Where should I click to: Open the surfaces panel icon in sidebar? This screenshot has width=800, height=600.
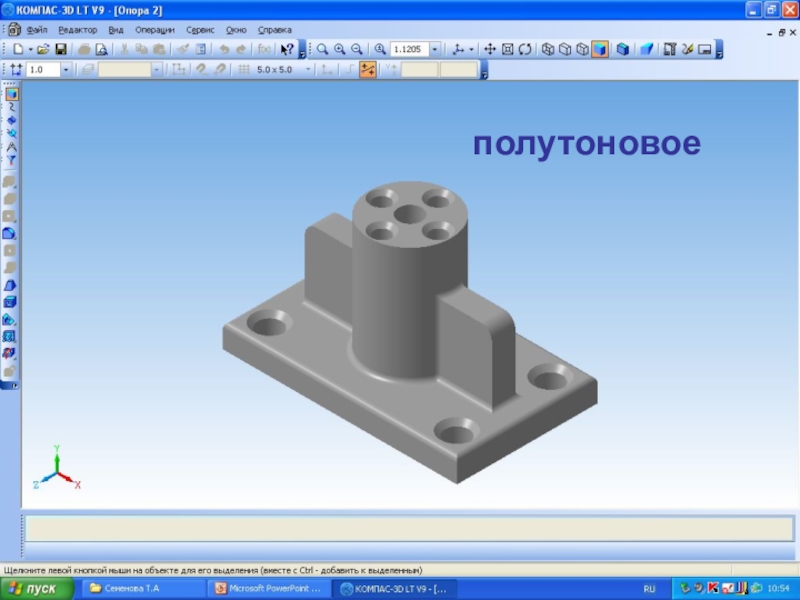point(11,120)
